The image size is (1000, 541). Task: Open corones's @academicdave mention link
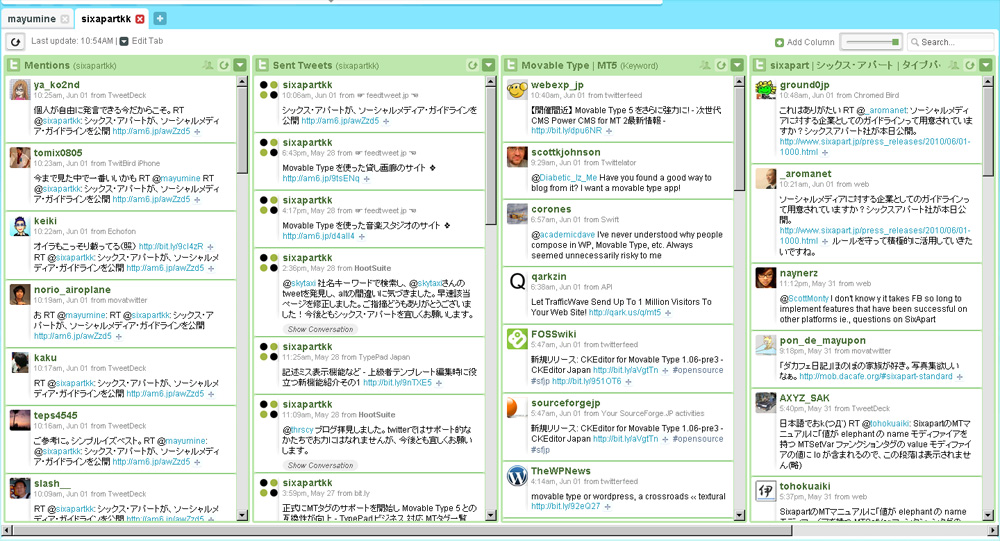(x=567, y=235)
